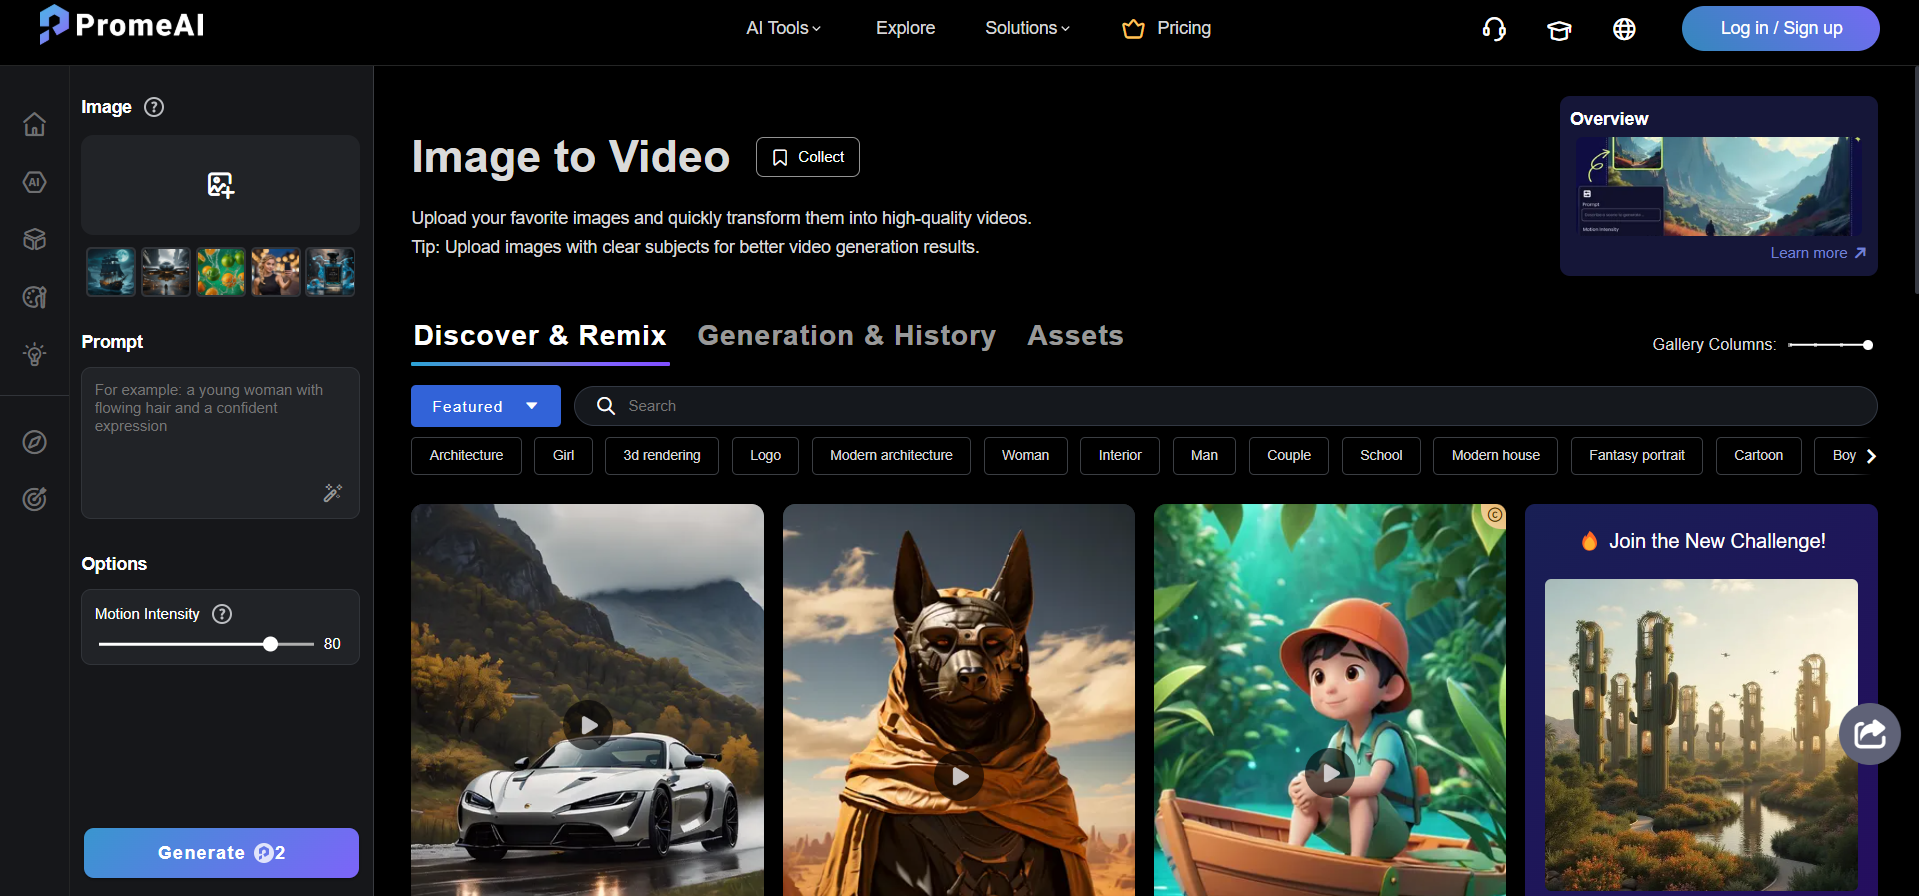Click the Motion Intensity help icon
Image resolution: width=1919 pixels, height=896 pixels.
click(222, 614)
